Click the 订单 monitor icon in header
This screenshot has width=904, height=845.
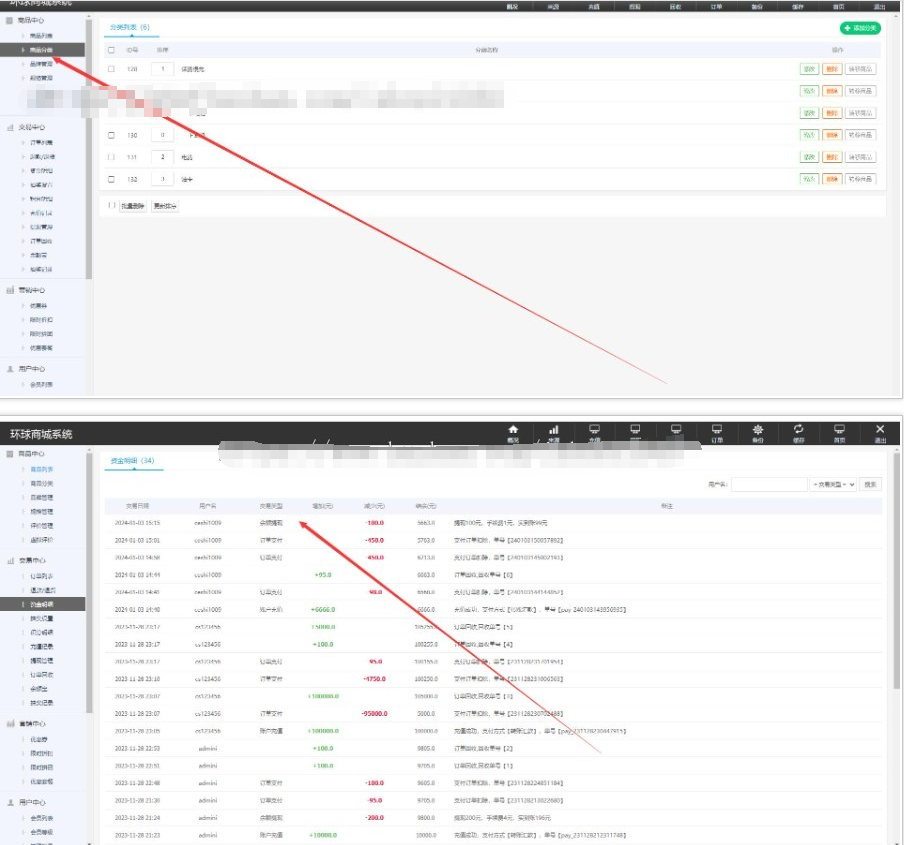tap(716, 429)
